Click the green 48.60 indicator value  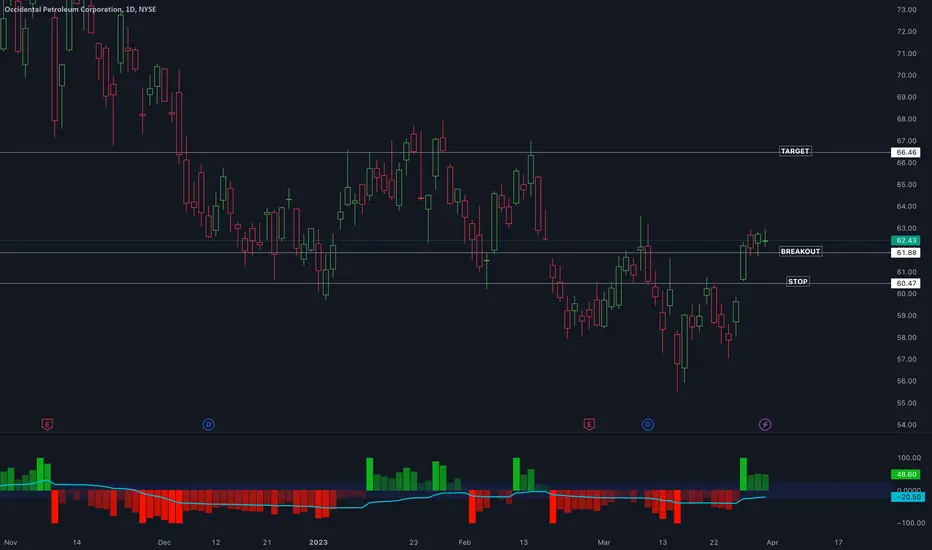906,474
